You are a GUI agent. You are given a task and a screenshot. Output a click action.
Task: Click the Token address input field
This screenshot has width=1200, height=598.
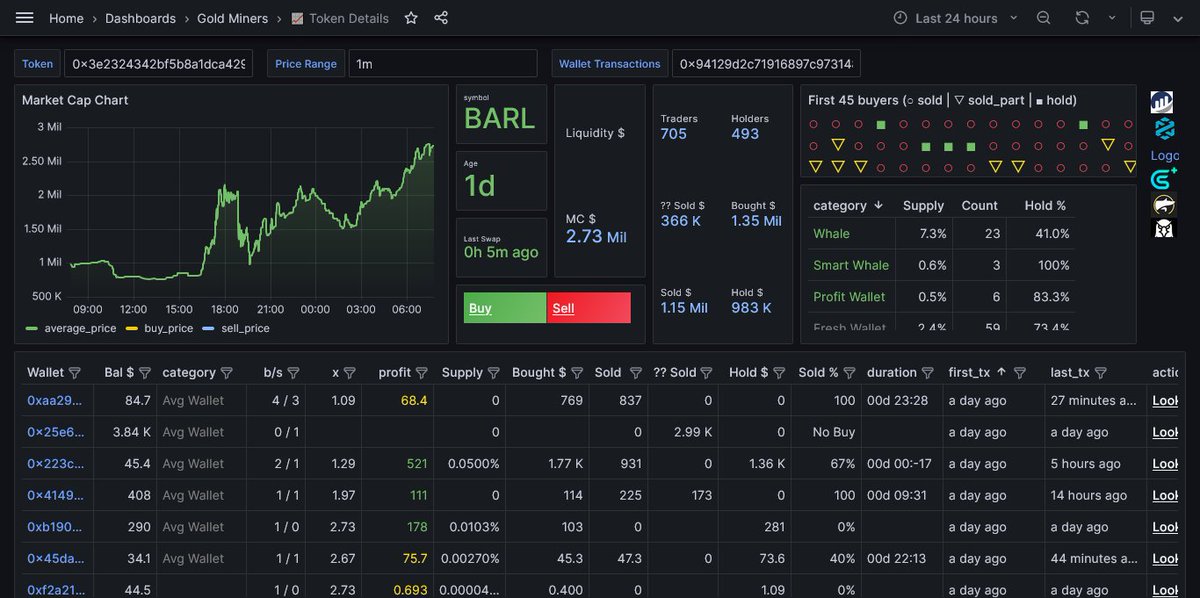click(x=158, y=63)
